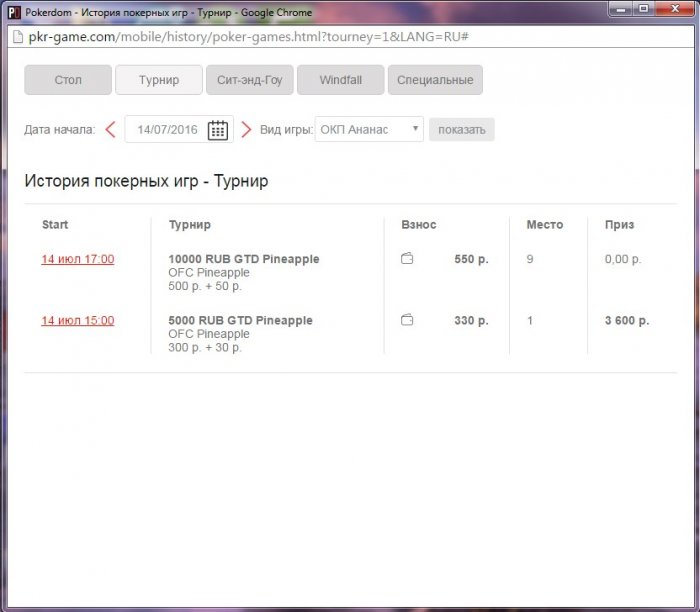Click OFC Pineapple under 10000 RUB GTD

point(209,273)
